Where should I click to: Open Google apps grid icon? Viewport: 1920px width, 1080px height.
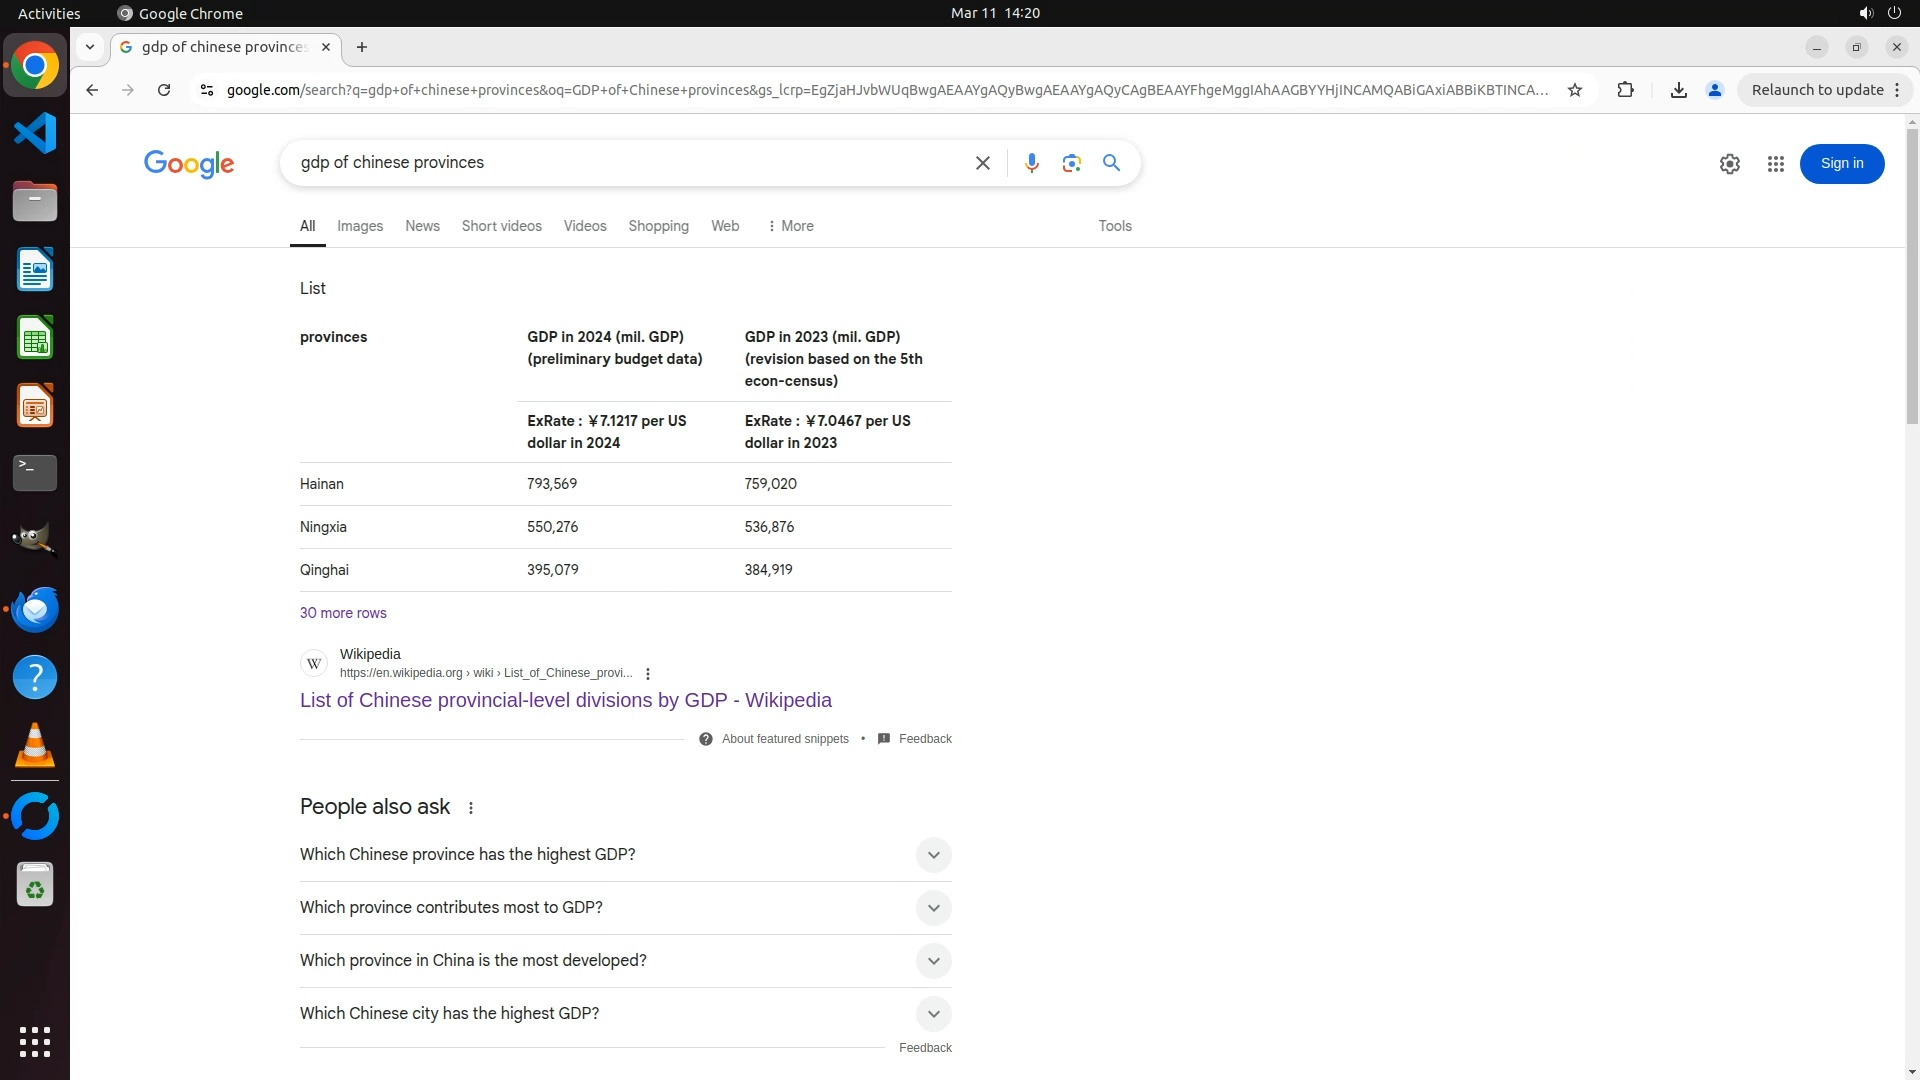coord(1775,164)
